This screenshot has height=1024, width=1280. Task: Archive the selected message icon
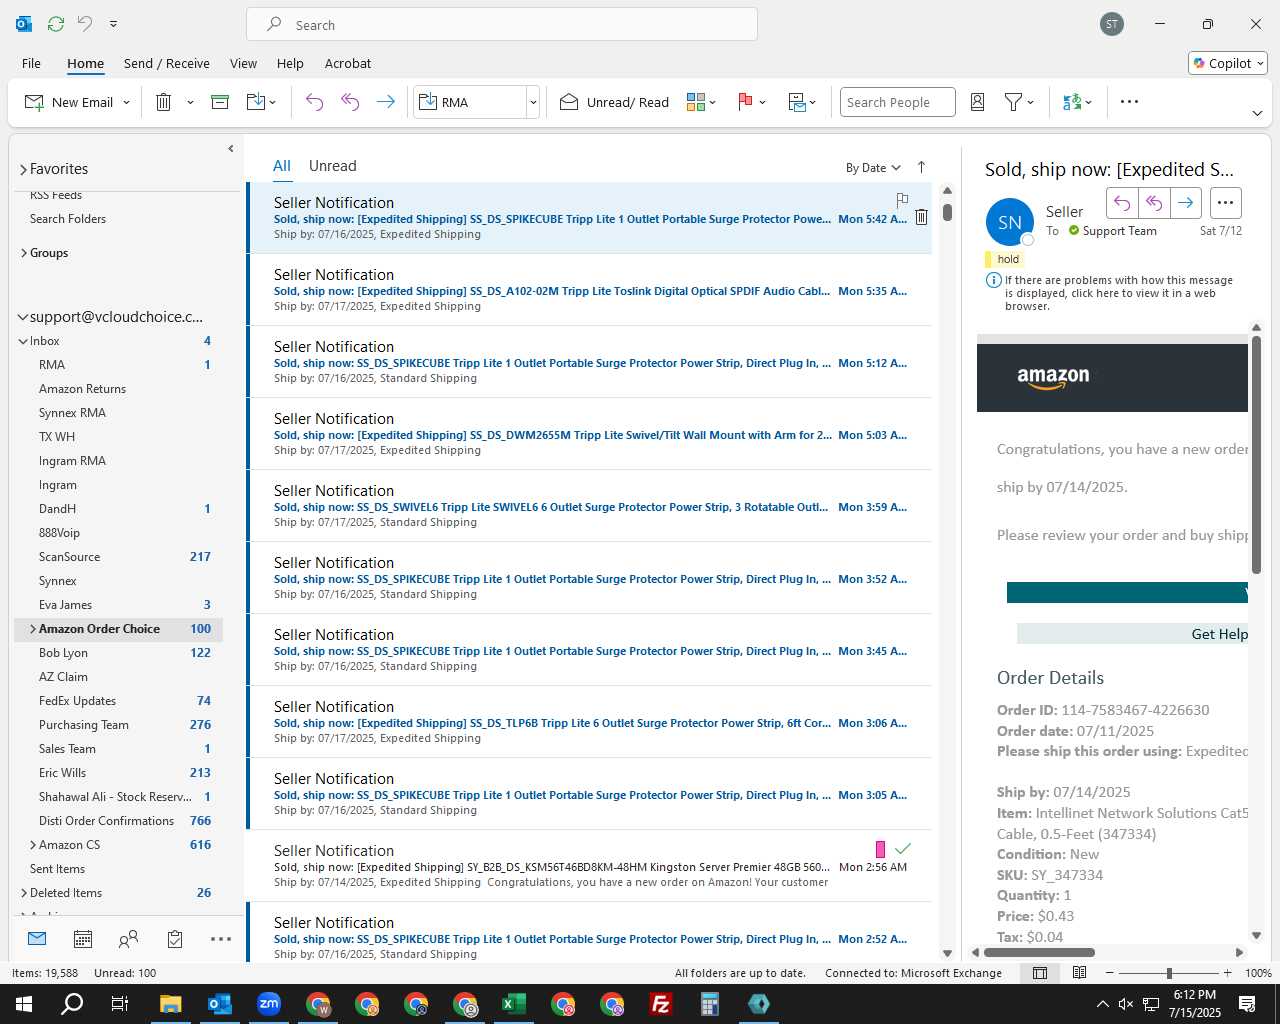click(220, 102)
